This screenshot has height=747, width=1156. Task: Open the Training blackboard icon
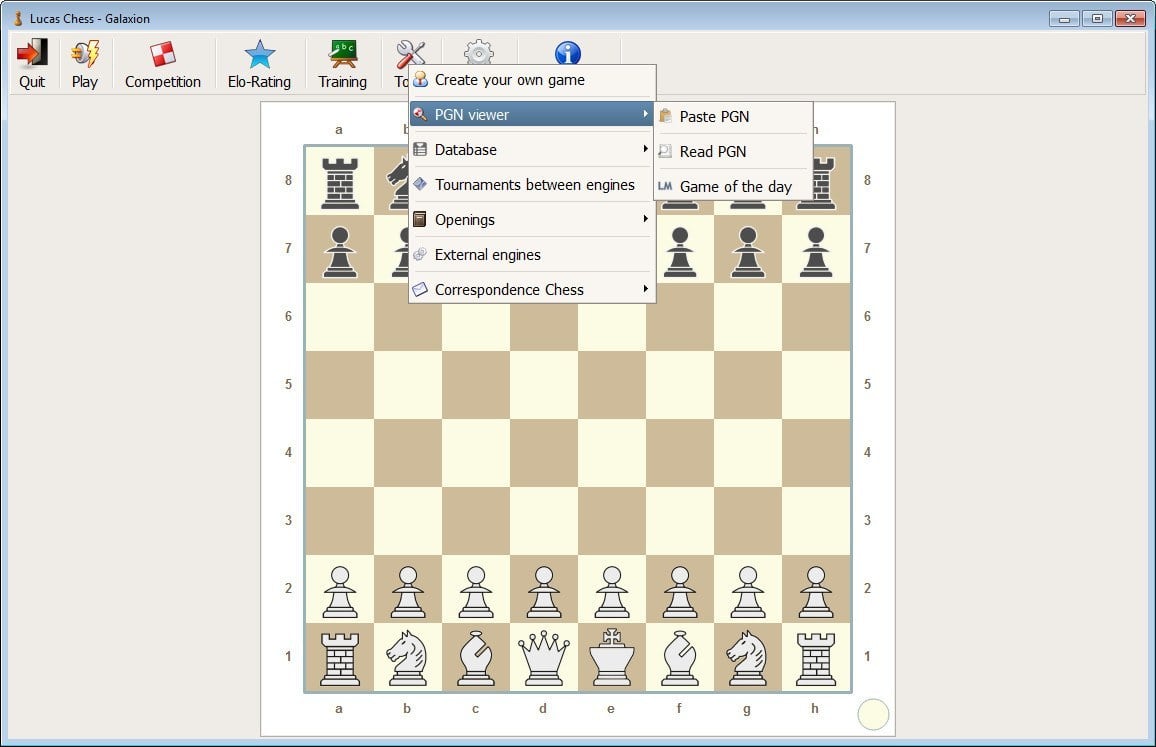click(343, 55)
